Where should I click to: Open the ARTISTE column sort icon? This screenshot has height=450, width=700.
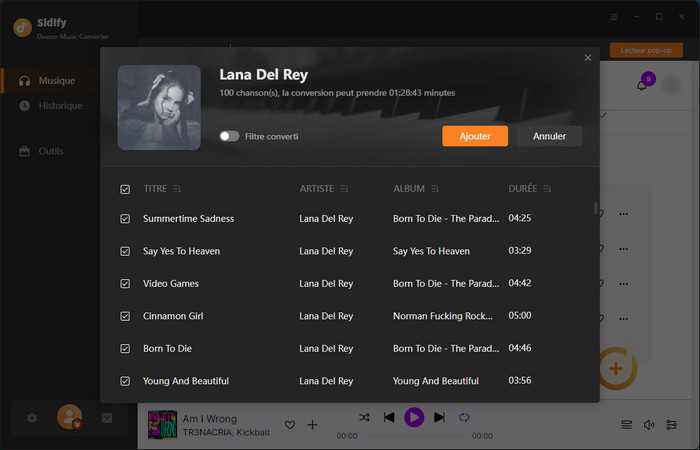click(345, 189)
